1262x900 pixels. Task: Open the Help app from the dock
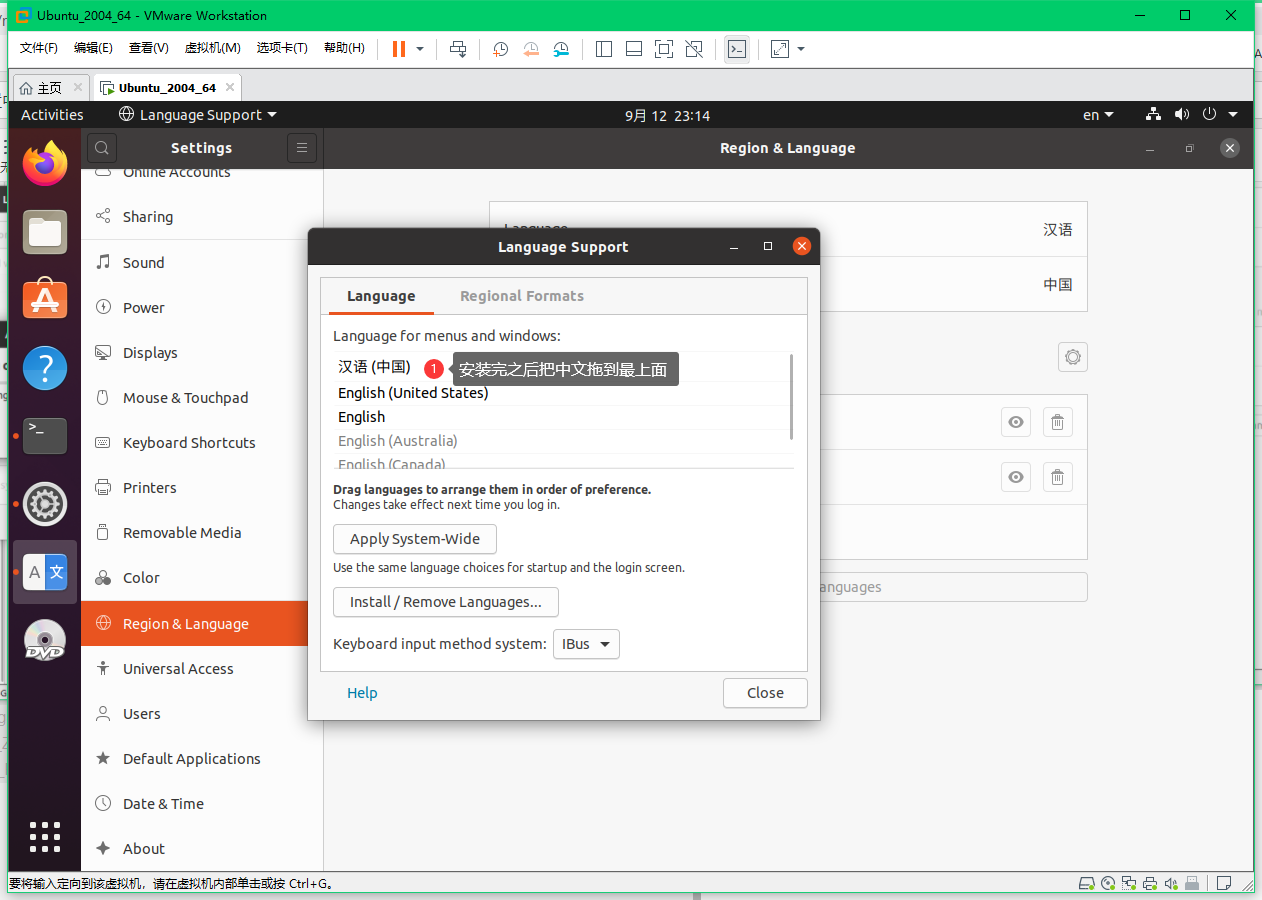point(45,368)
